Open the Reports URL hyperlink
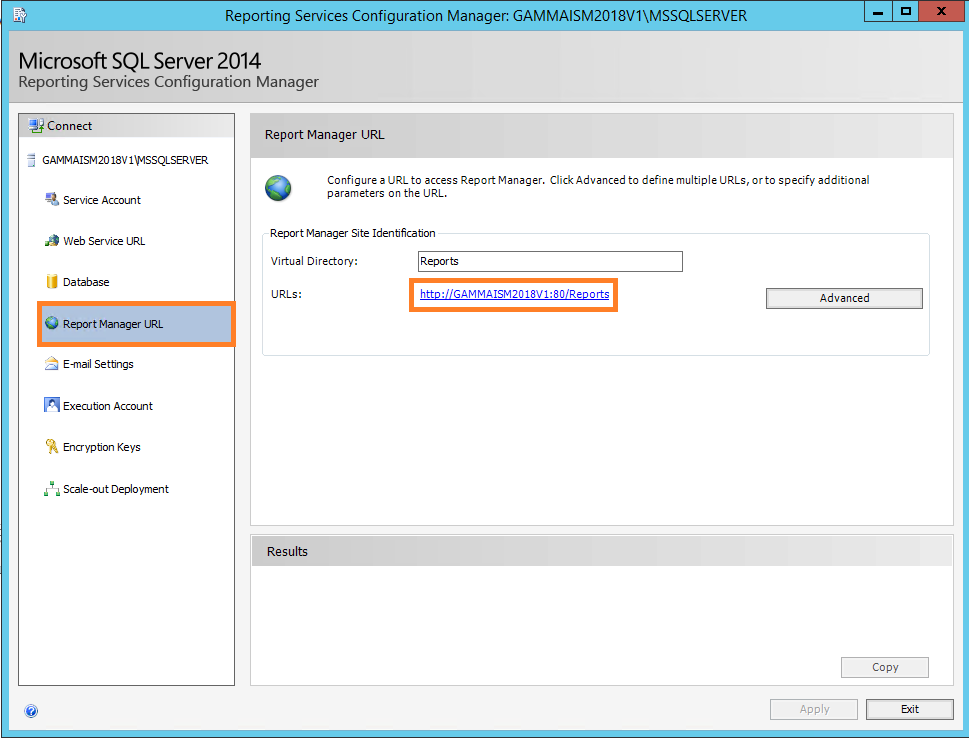969x738 pixels. (x=513, y=294)
